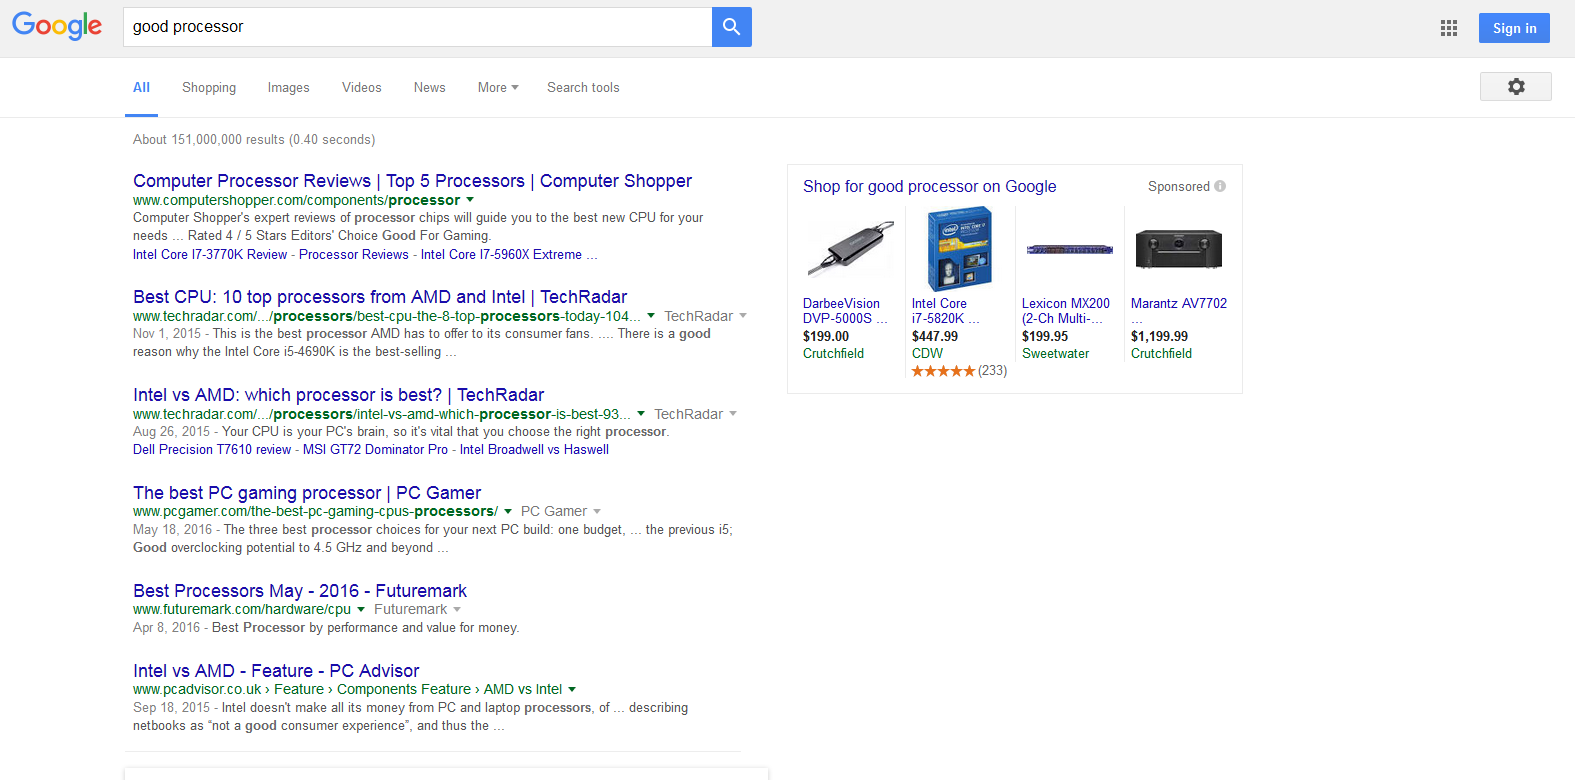The image size is (1575, 780).
Task: Open Lexicon MX200 listing
Action: click(1066, 311)
